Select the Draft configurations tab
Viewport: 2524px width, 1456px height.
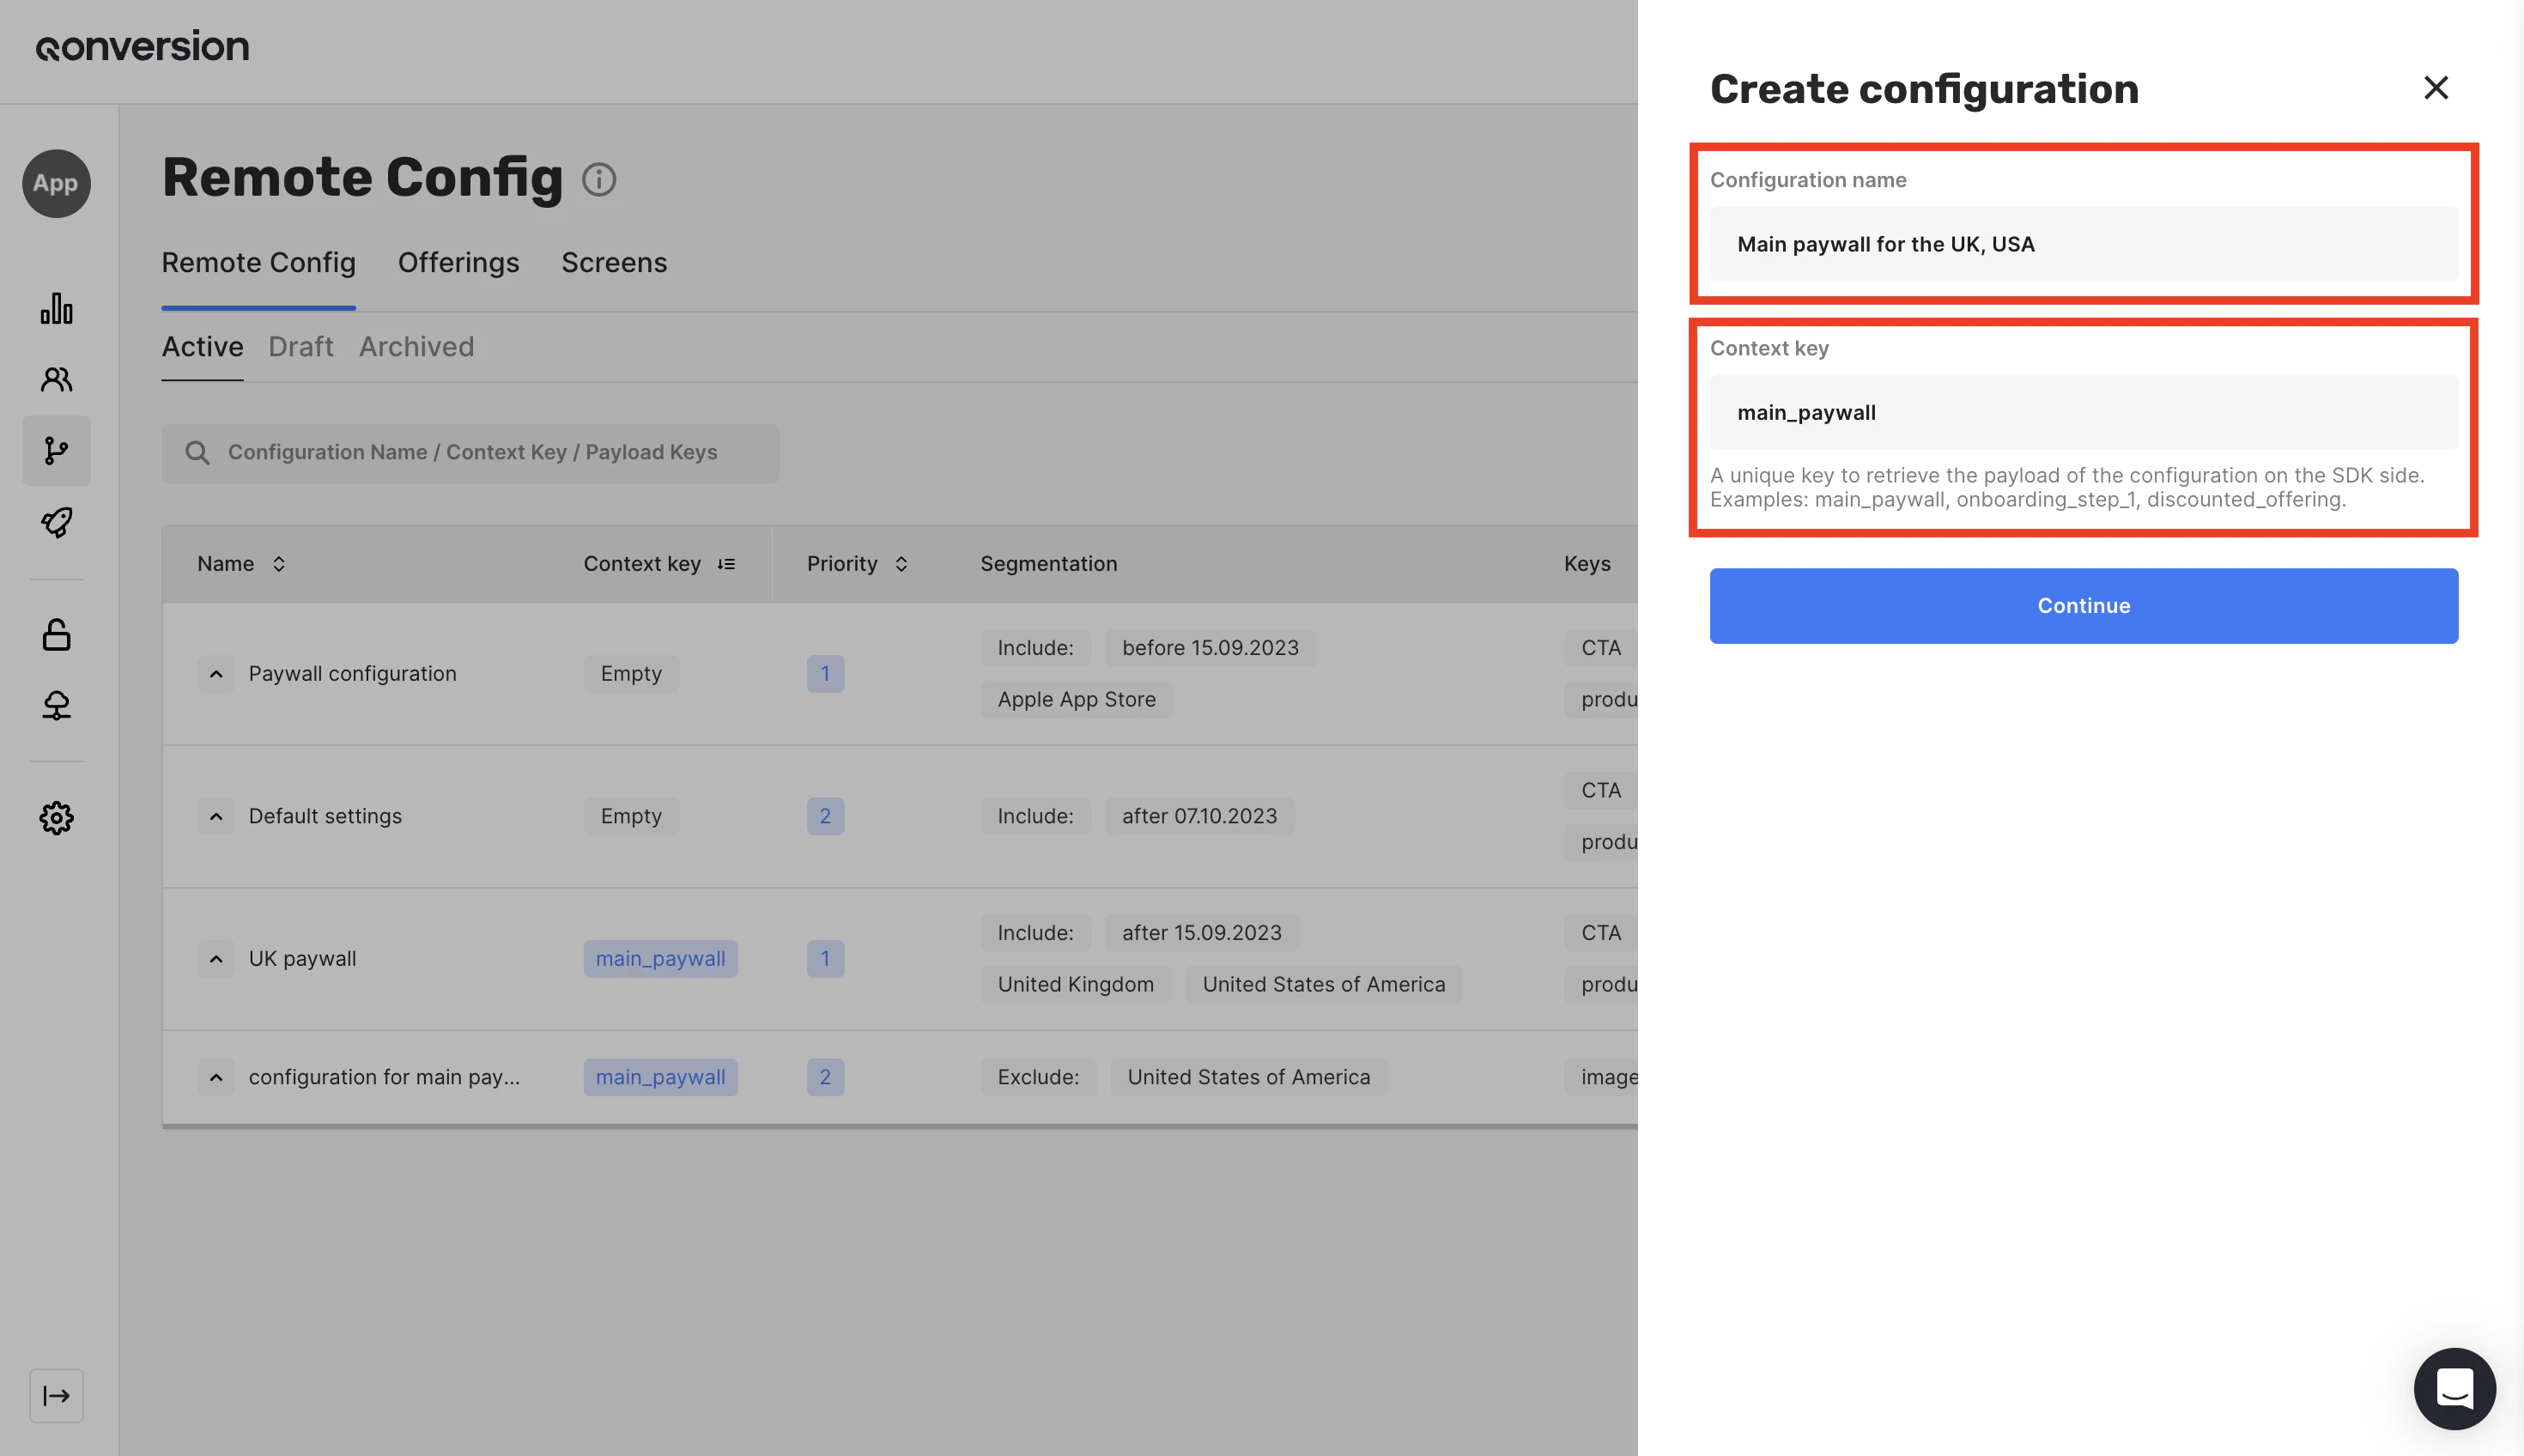(x=300, y=346)
